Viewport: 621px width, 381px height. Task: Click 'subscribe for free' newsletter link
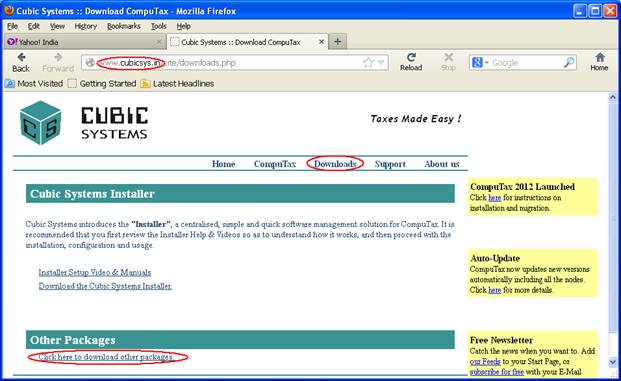click(x=497, y=372)
